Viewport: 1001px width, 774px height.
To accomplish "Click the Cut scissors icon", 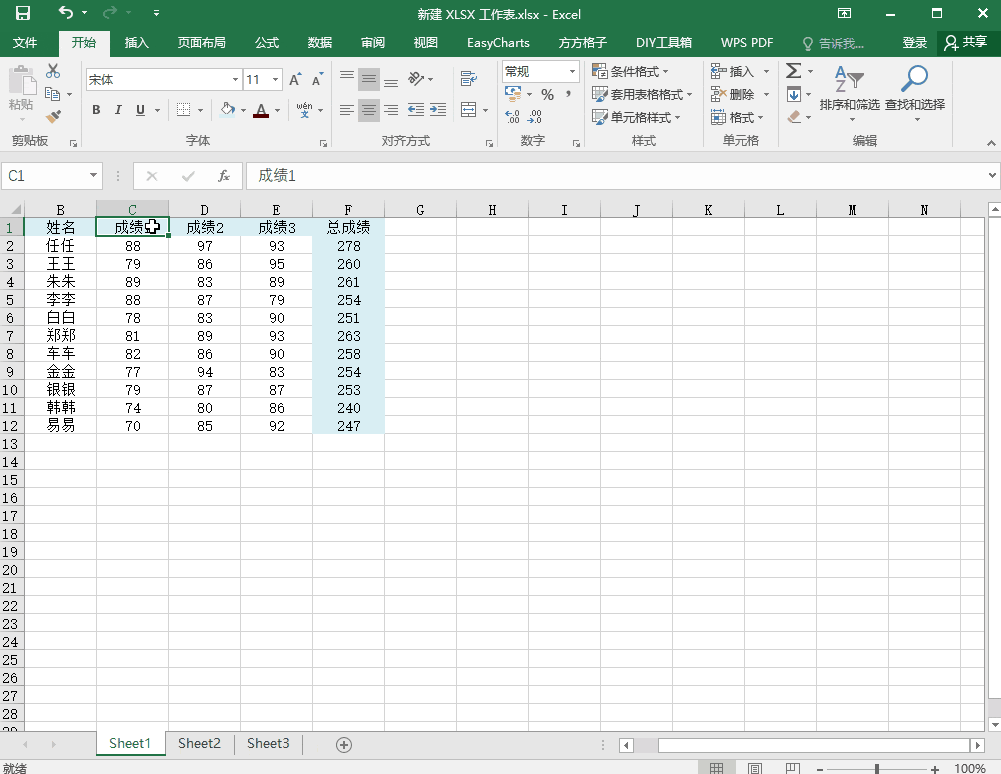I will coord(53,71).
